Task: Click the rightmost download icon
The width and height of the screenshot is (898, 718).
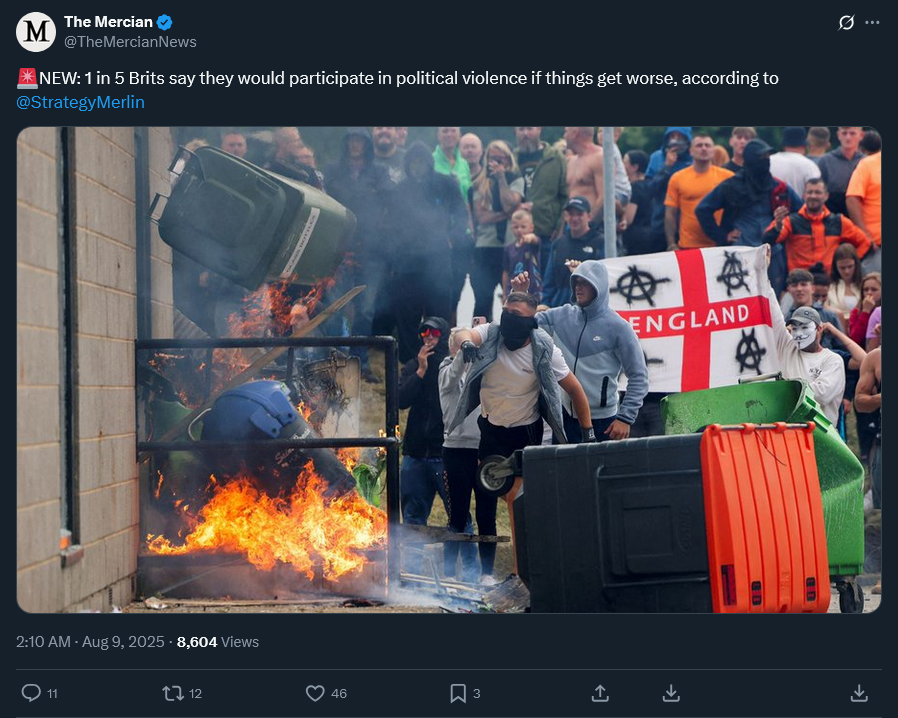Action: pos(859,693)
